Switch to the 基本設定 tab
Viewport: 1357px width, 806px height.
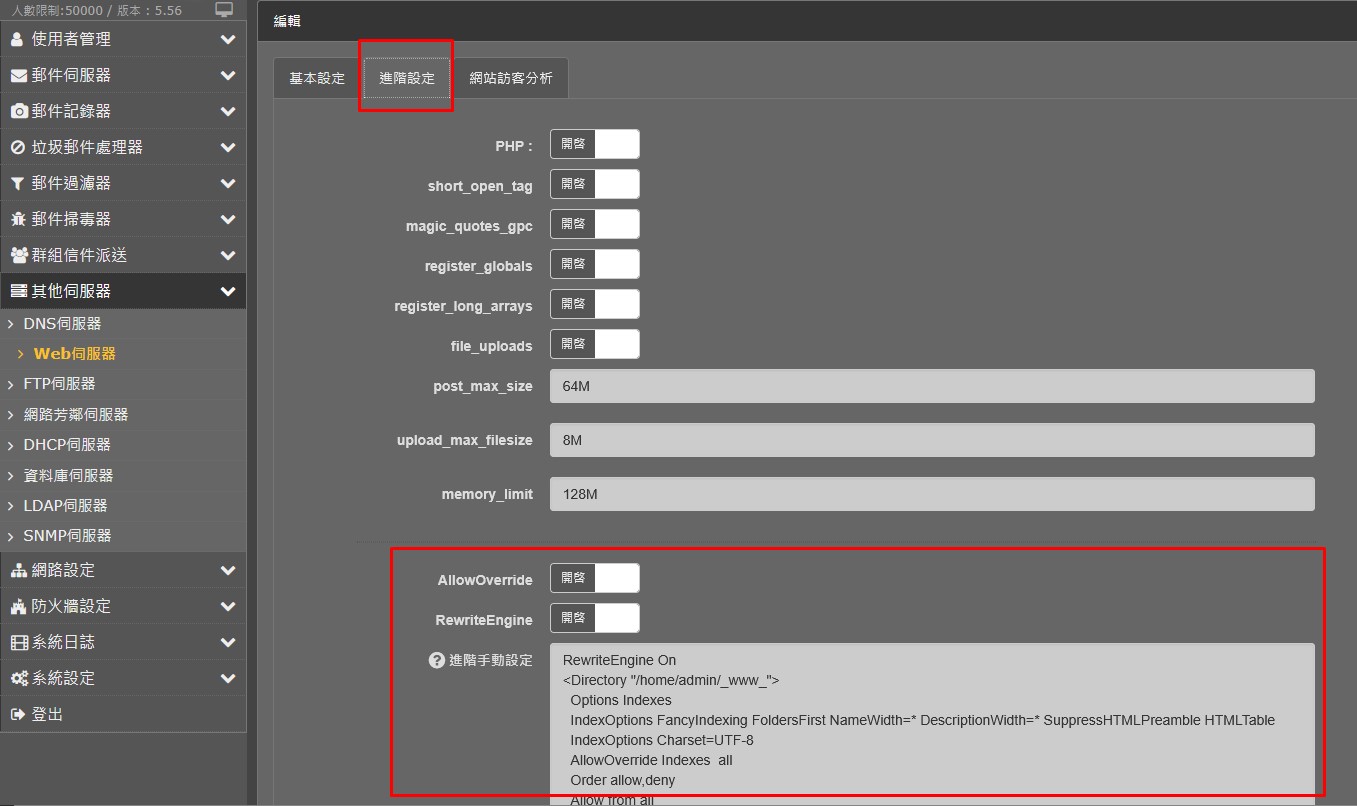[316, 78]
